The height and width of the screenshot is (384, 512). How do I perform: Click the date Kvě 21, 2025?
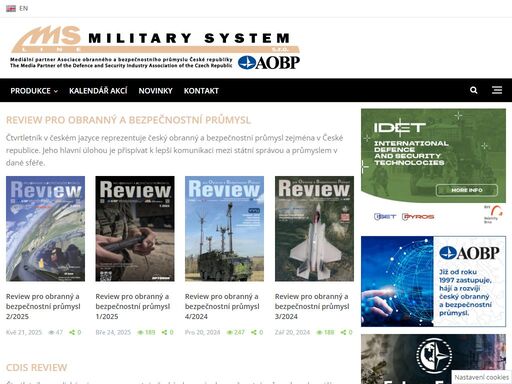coord(24,332)
